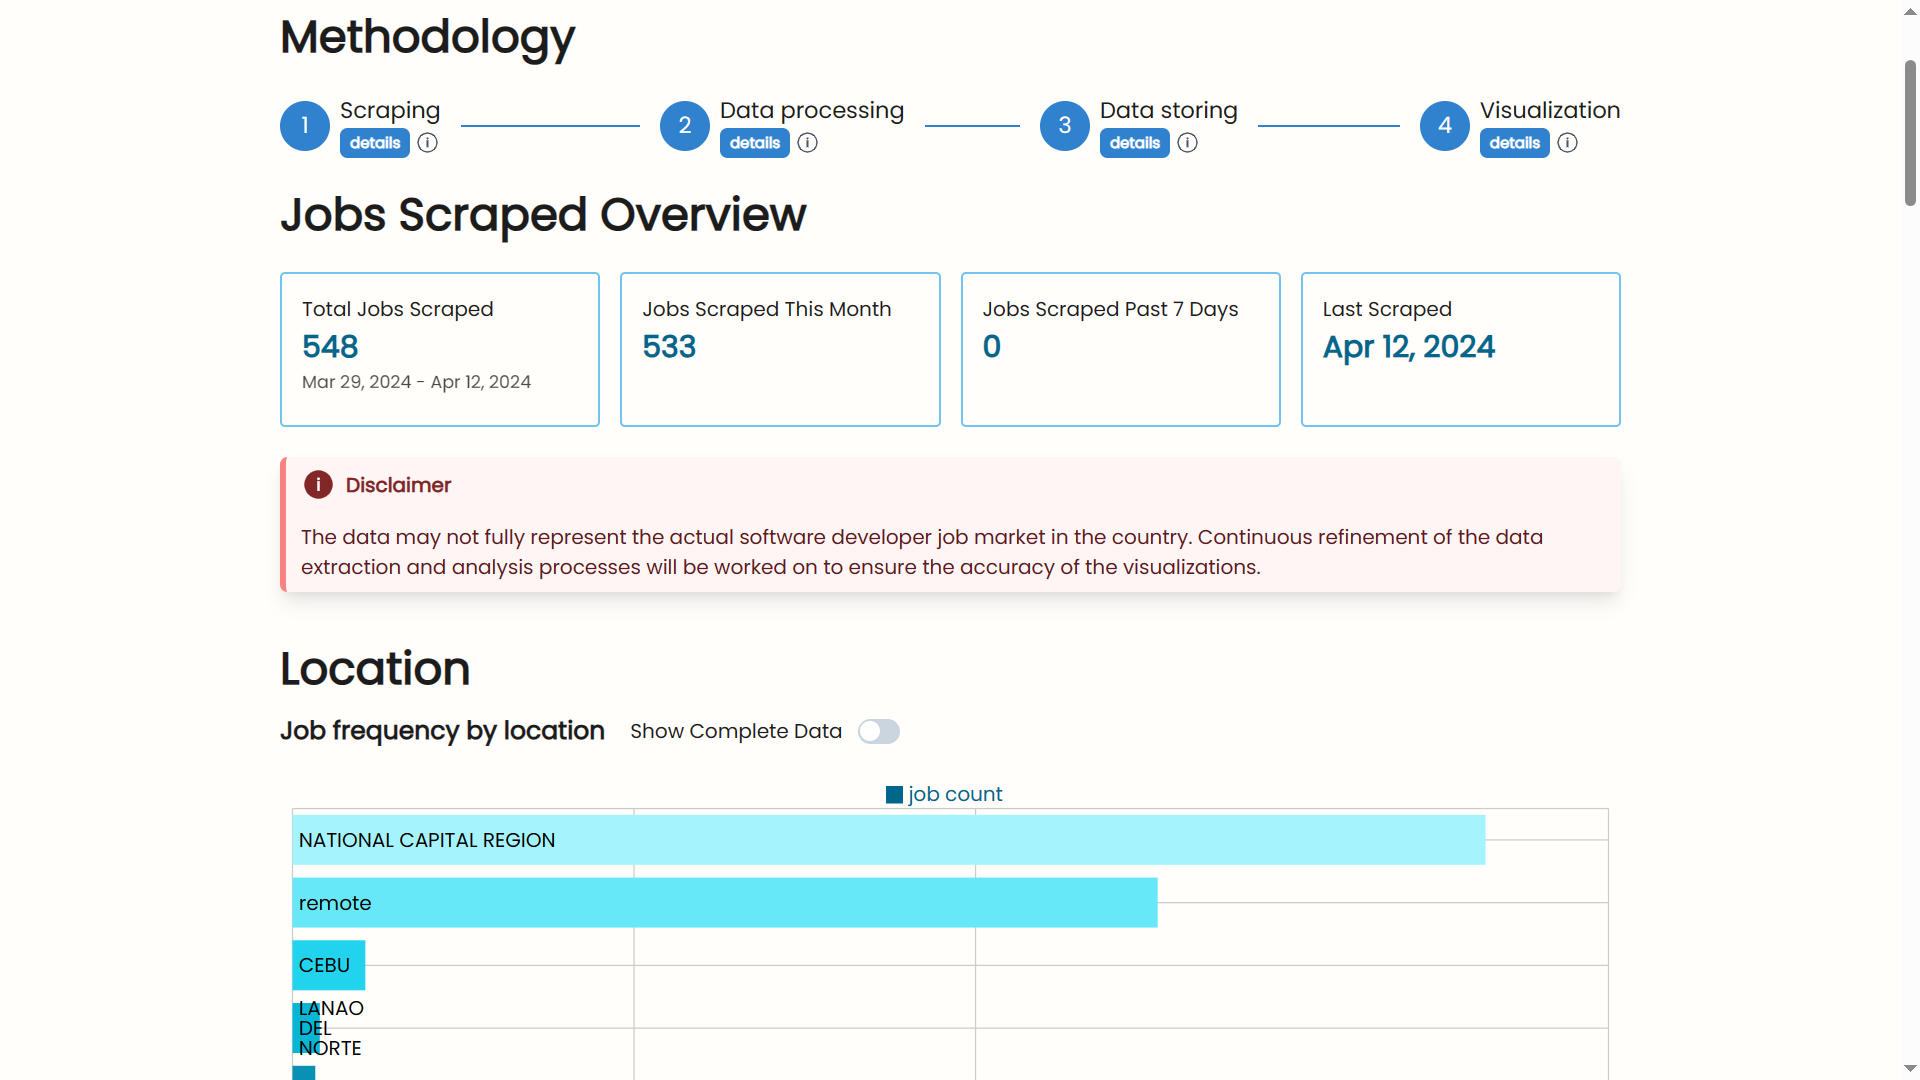
Task: Click the red Disclaimer info icon
Action: click(x=318, y=485)
